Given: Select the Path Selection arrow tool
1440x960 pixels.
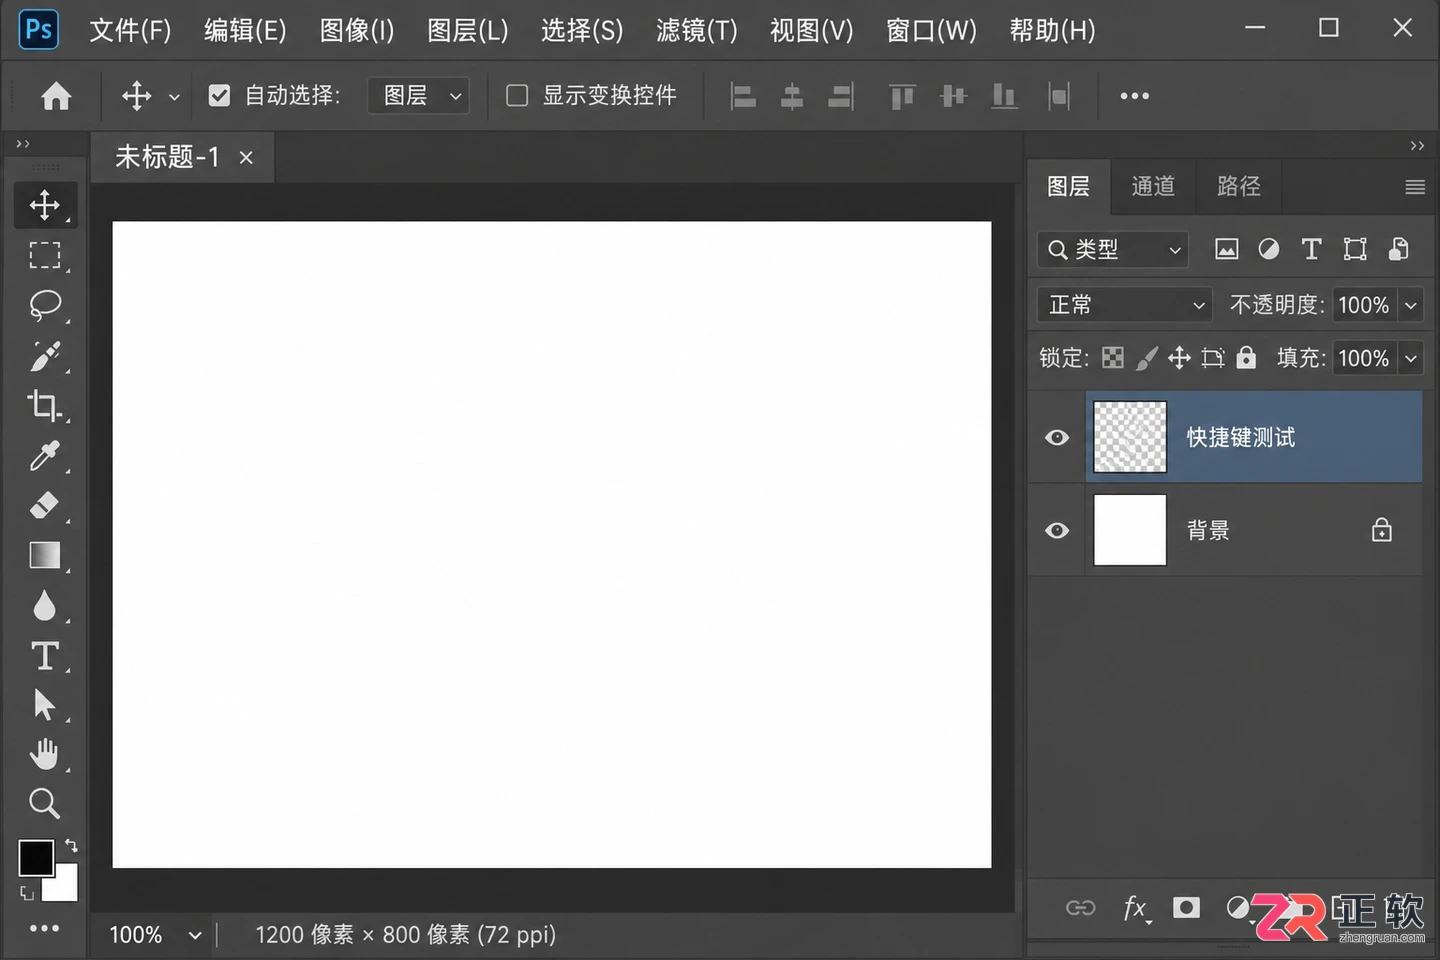Looking at the screenshot, I should click(45, 705).
